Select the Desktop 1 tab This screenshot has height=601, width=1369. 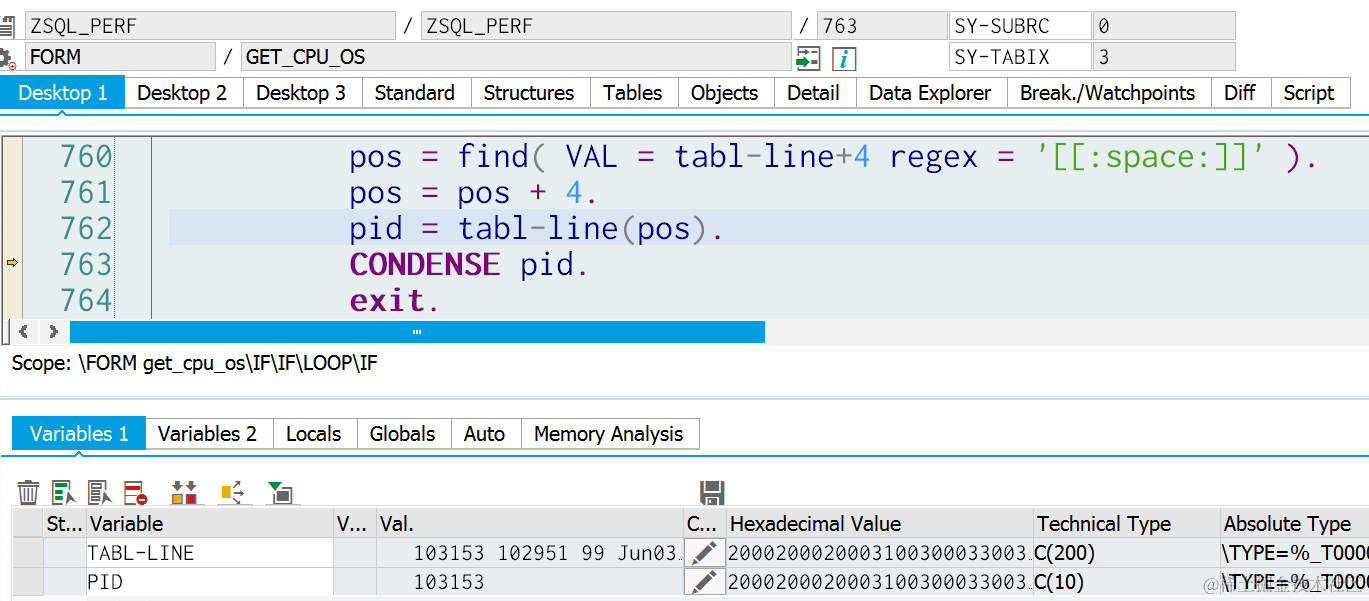tap(63, 93)
